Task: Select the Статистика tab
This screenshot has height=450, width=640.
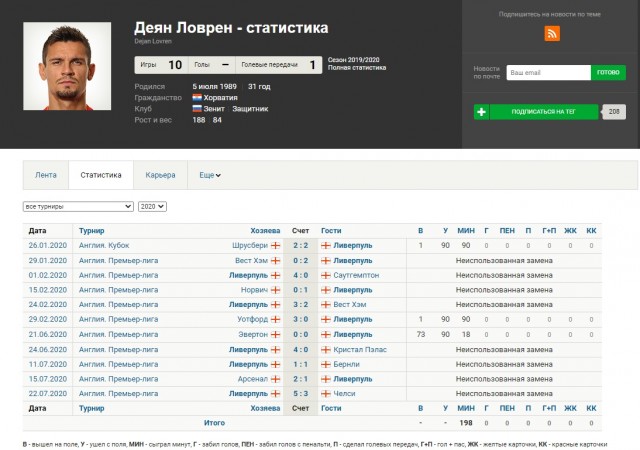Action: (x=101, y=175)
